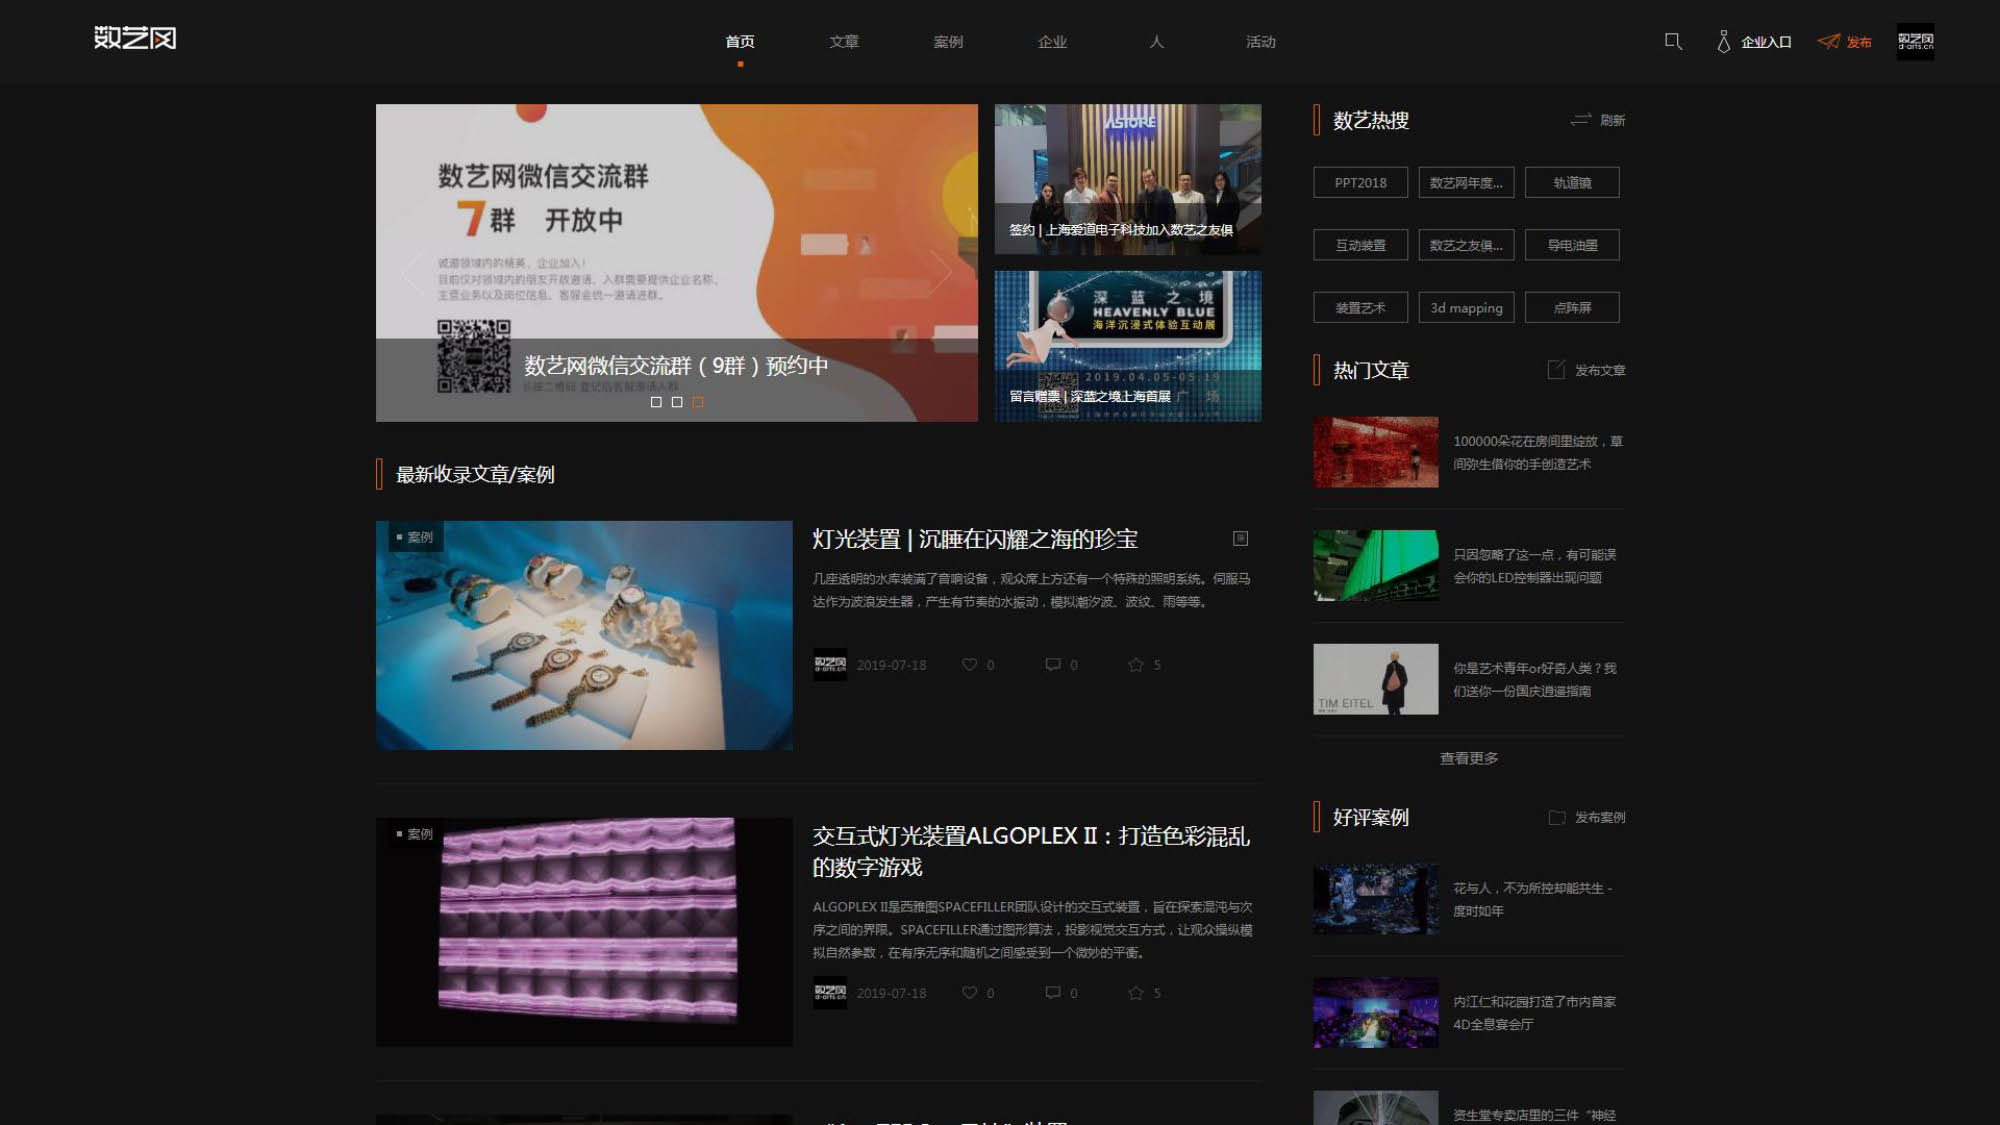This screenshot has height=1125, width=2000.
Task: Like the ALGOPLEX II article heart
Action: click(x=969, y=992)
